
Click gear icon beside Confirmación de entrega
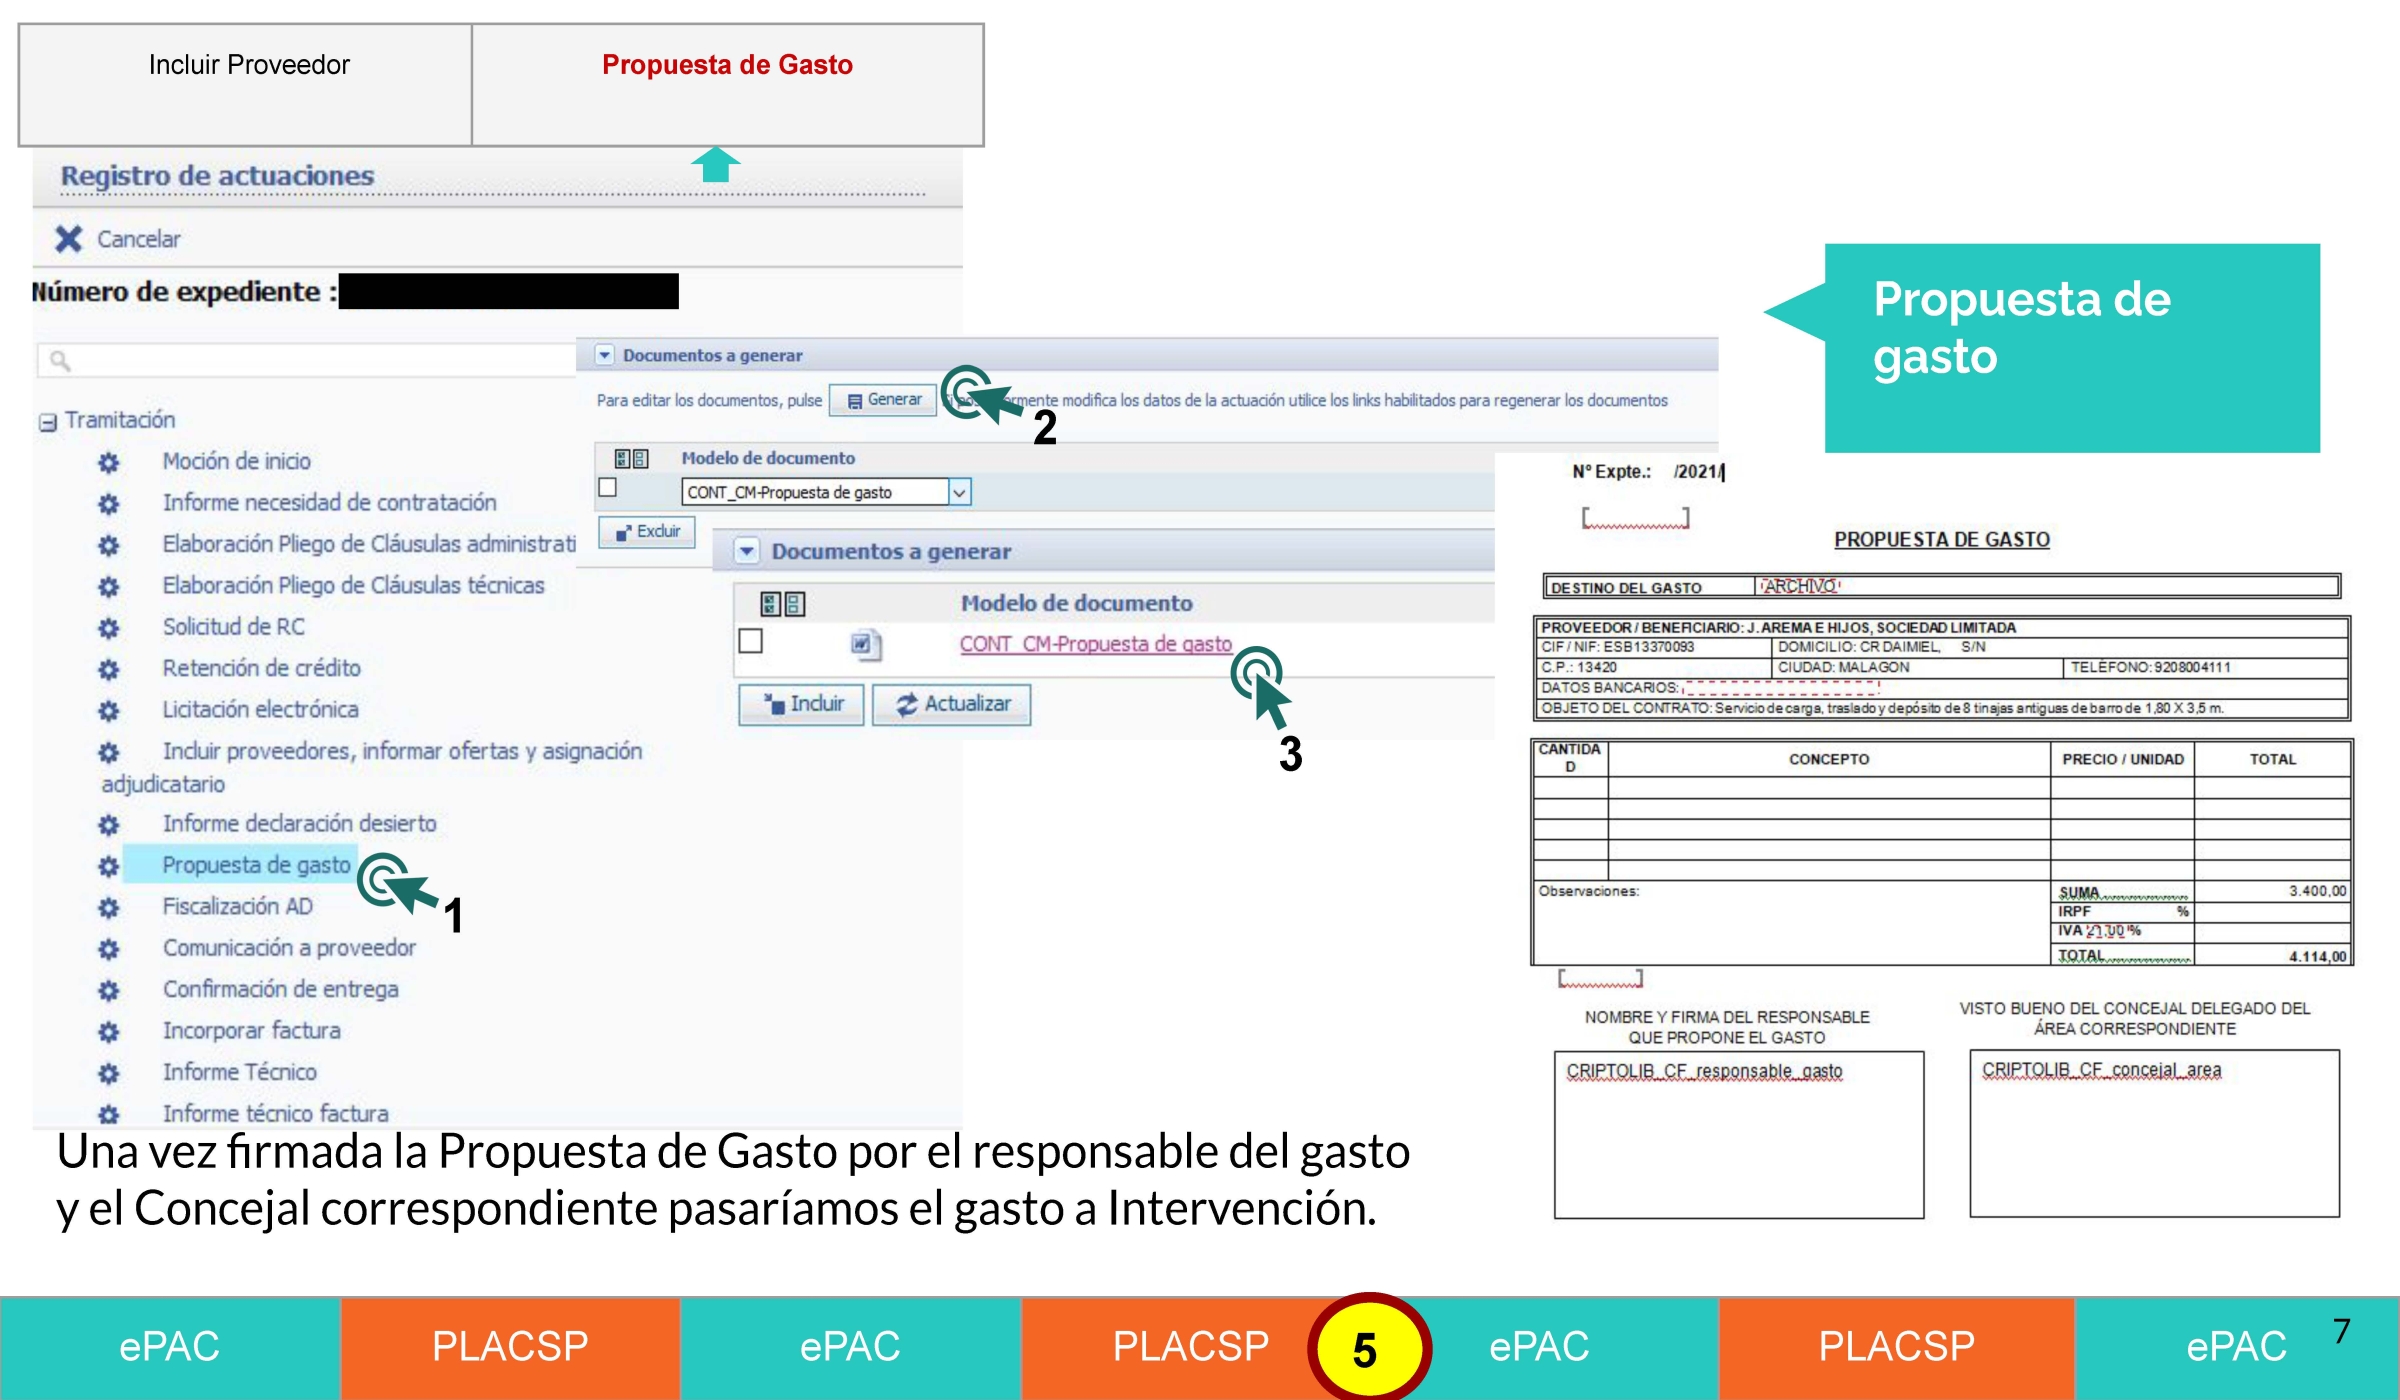[108, 990]
